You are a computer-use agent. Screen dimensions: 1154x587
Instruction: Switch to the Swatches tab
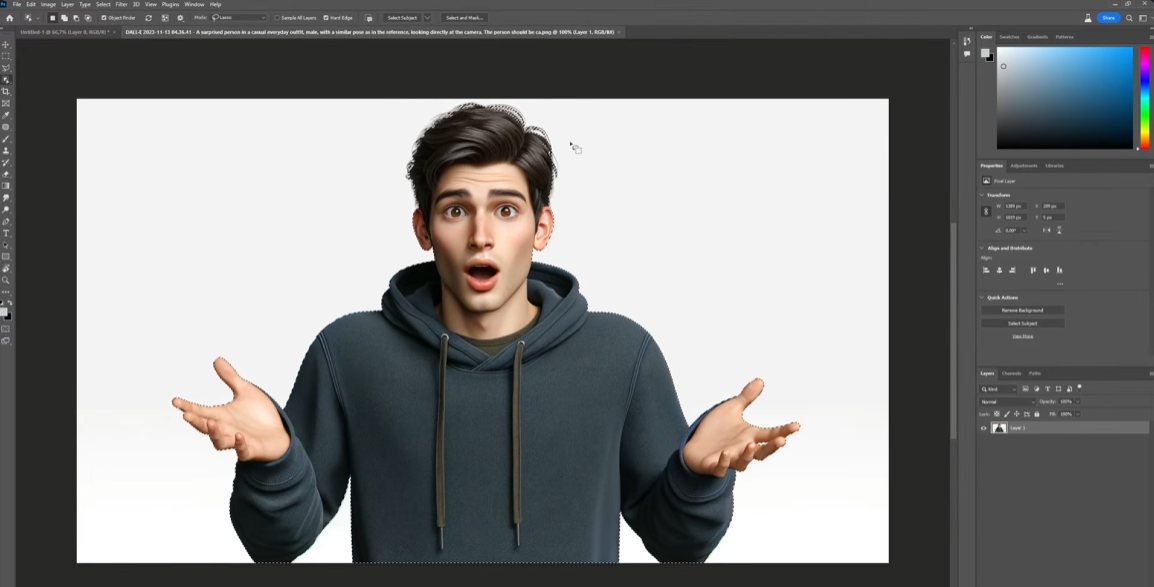(1009, 37)
